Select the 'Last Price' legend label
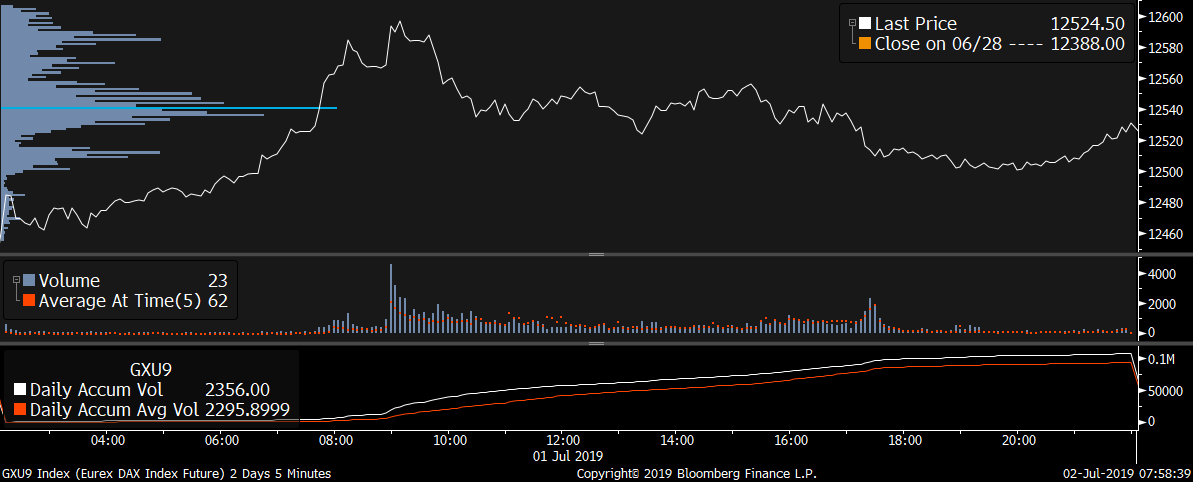This screenshot has height=482, width=1193. (x=915, y=24)
